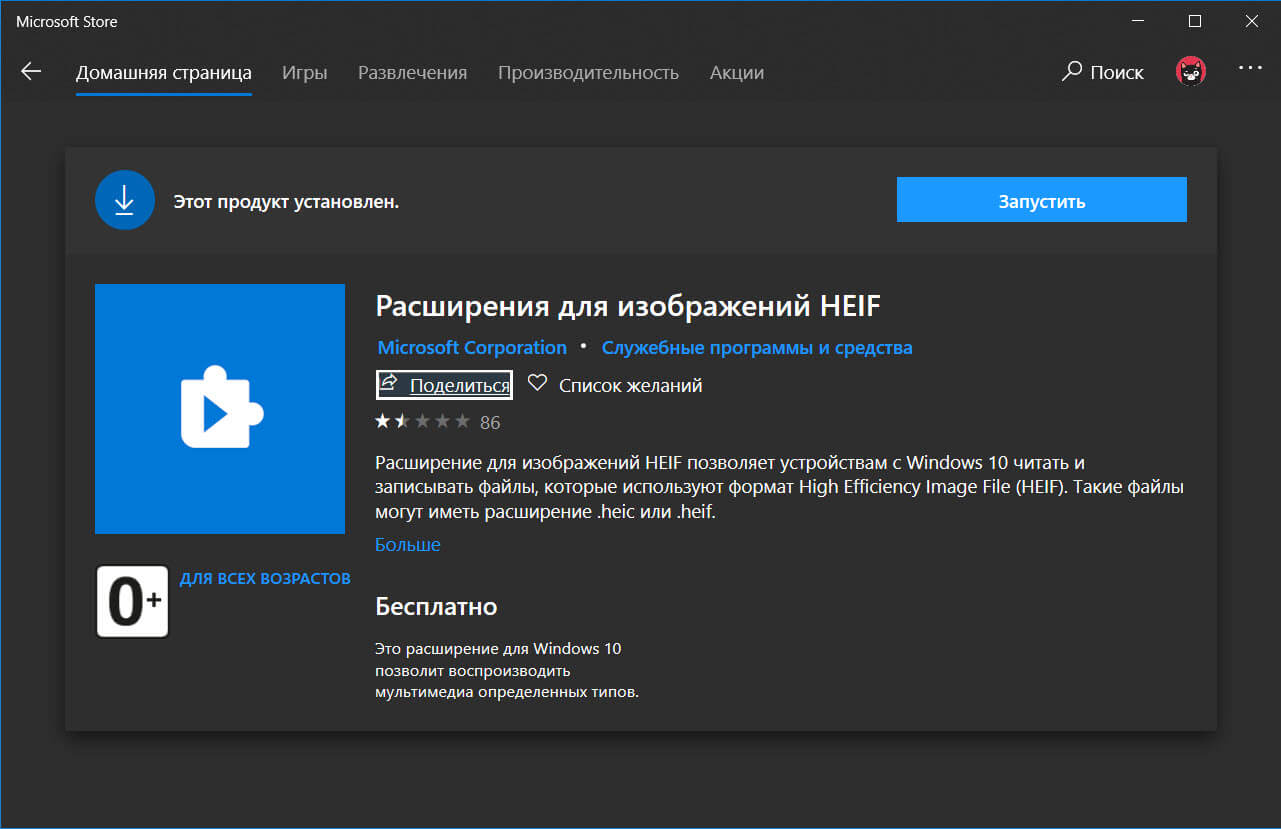Click the Бесплатно price text

[x=436, y=606]
